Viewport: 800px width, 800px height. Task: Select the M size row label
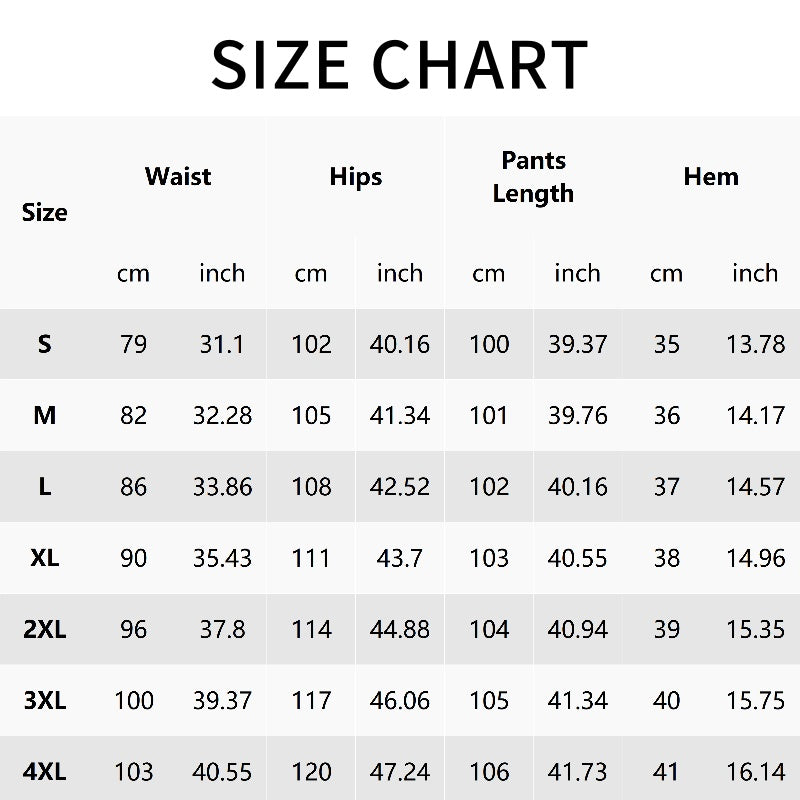click(45, 415)
